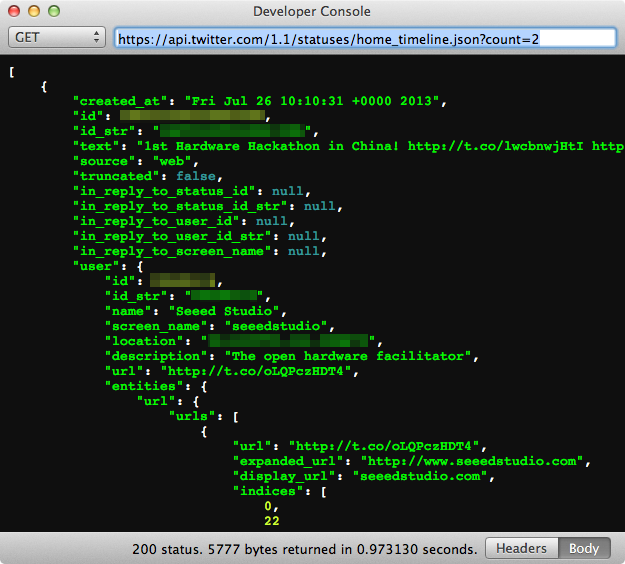Screen dimensions: 625x564
Task: Click the expanded_url value "http://www.seeedstudio.com"
Action: (472, 462)
